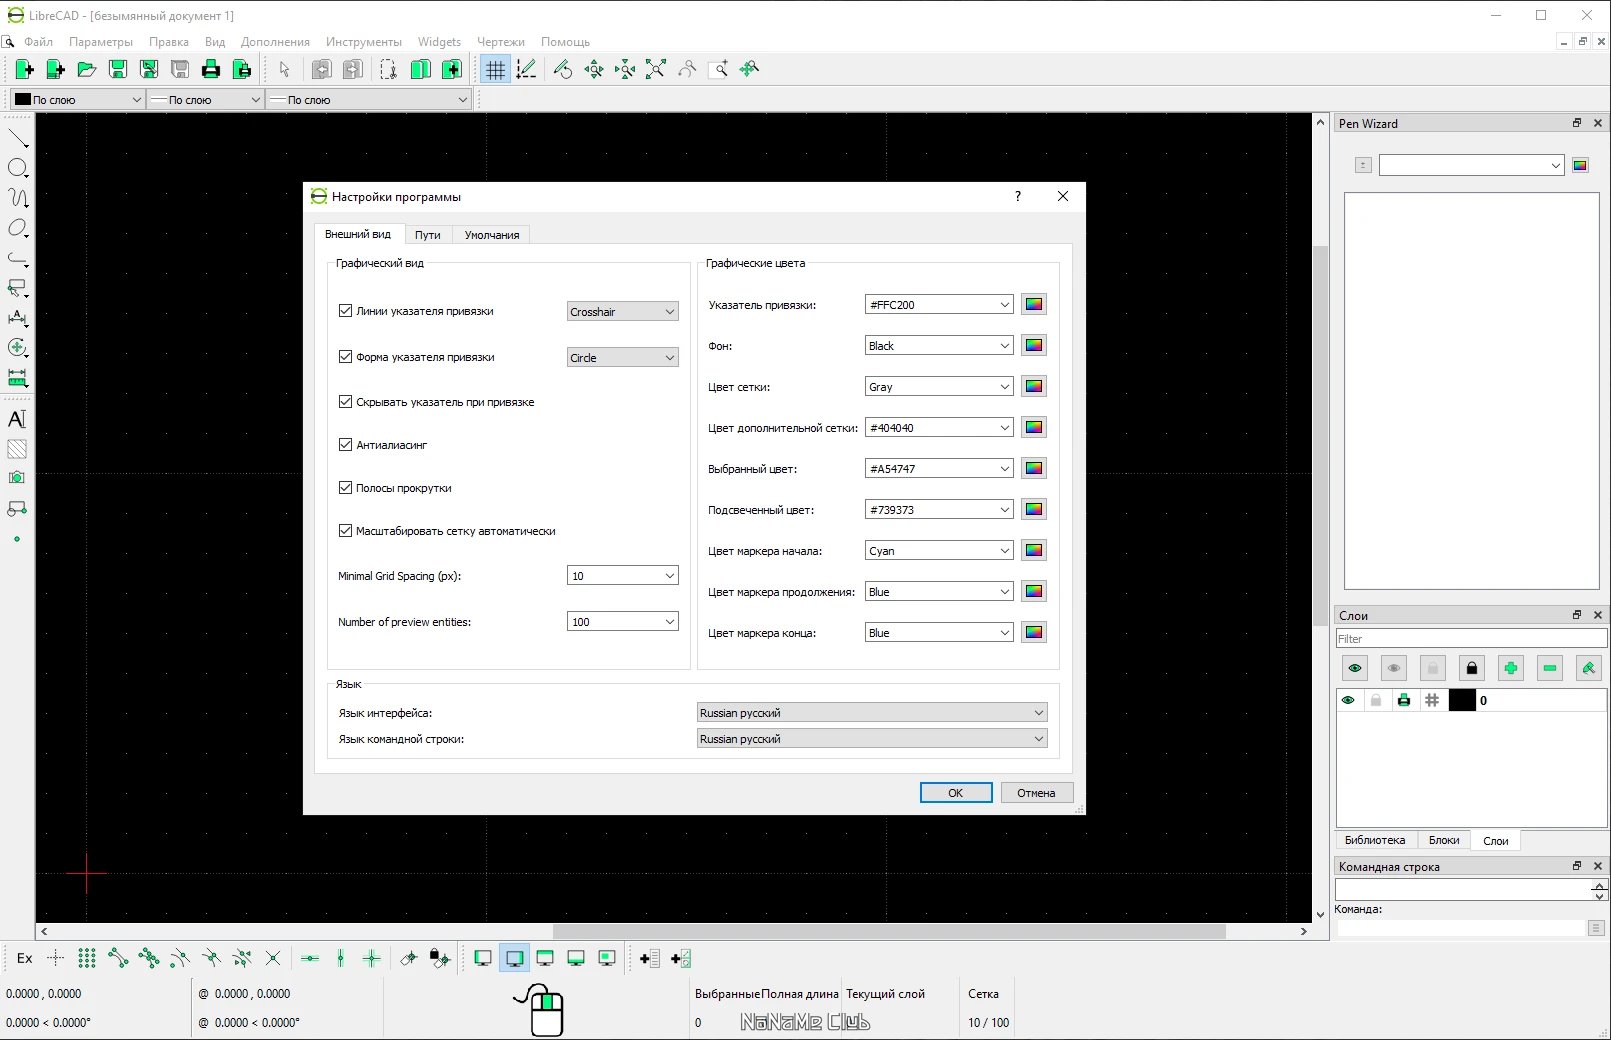This screenshot has width=1611, height=1040.
Task: Click the open file toolbar icon
Action: 87,69
